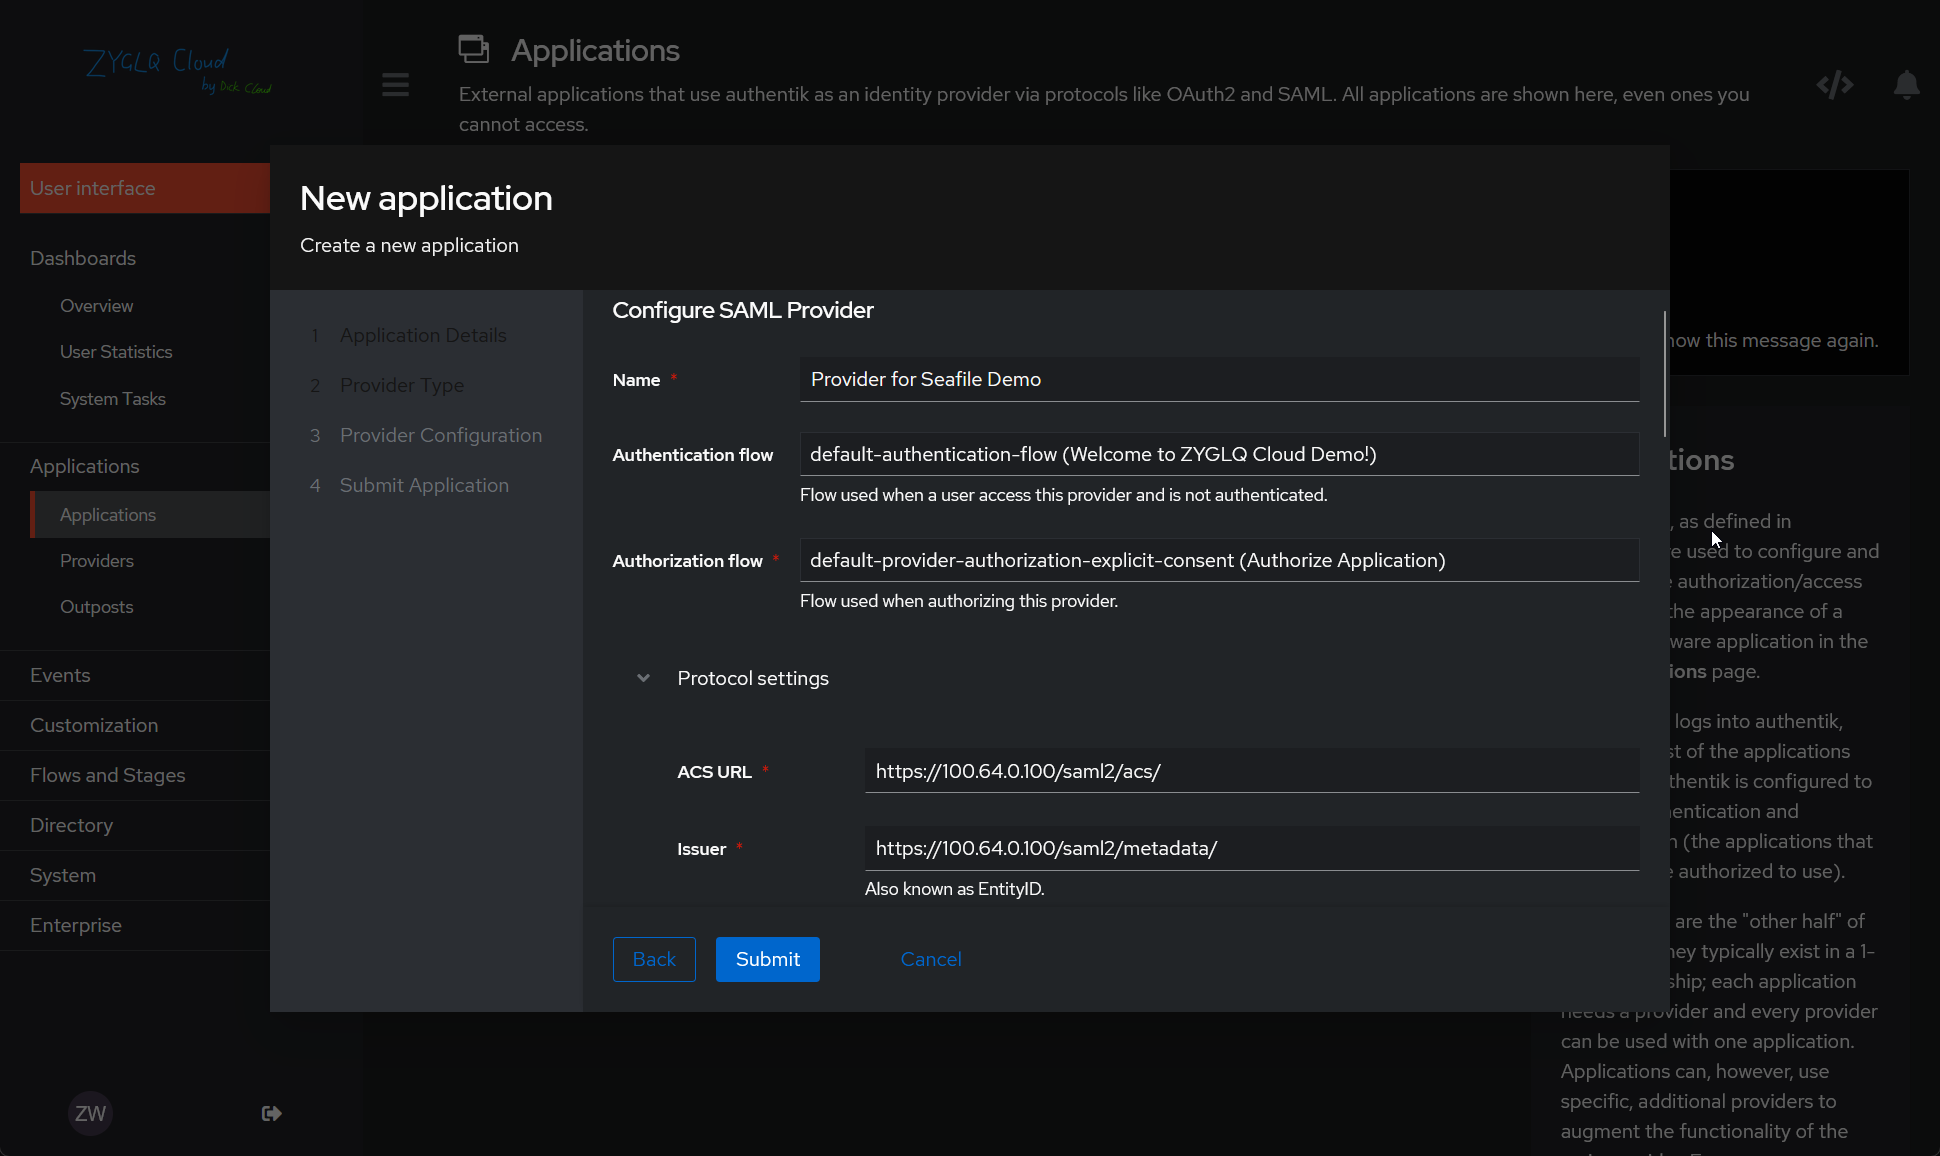Open Providers in the sidebar

pyautogui.click(x=96, y=561)
